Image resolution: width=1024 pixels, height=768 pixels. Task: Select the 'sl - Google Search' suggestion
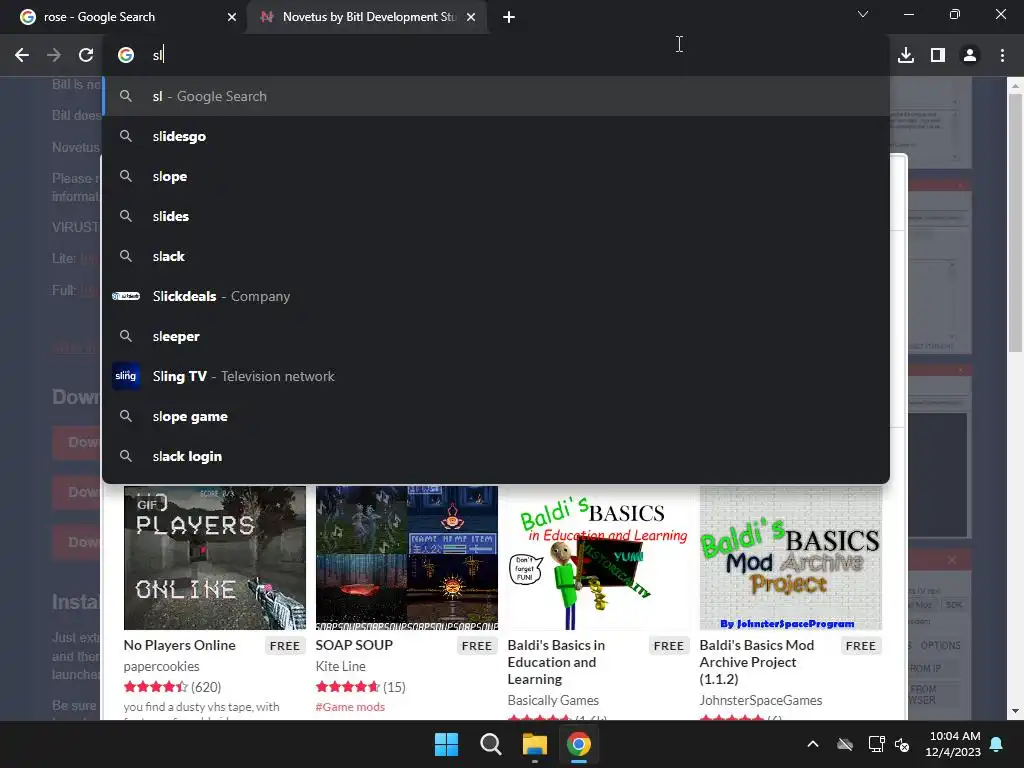coord(496,96)
